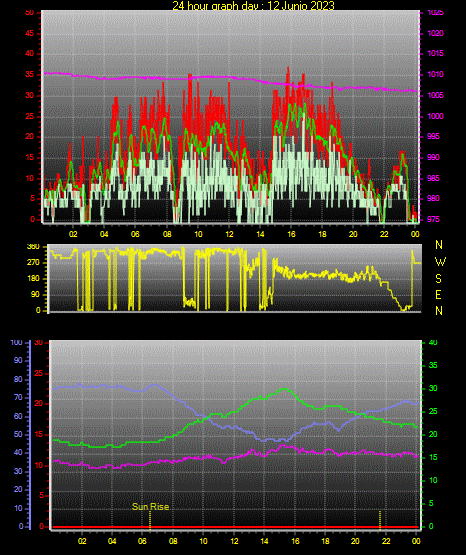Click hour "10" under the temperature chart
466x555 pixels.
point(203,541)
